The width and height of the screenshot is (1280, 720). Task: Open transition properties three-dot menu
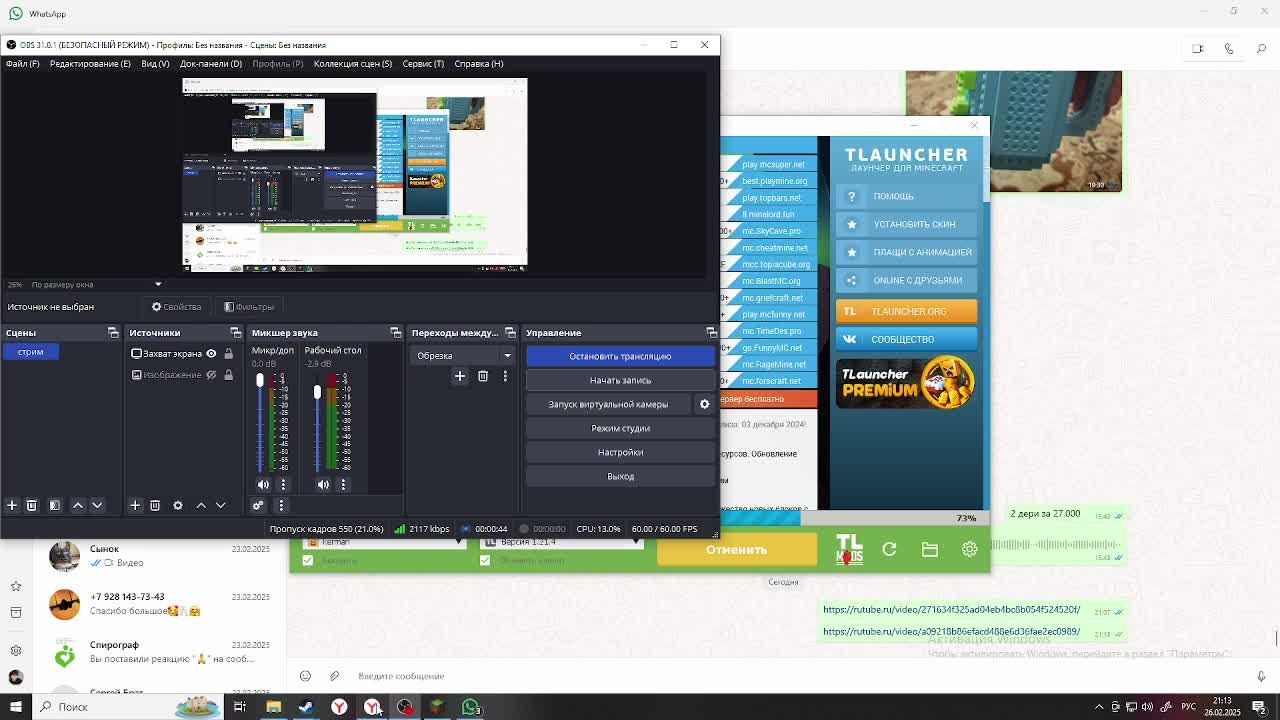(x=505, y=376)
